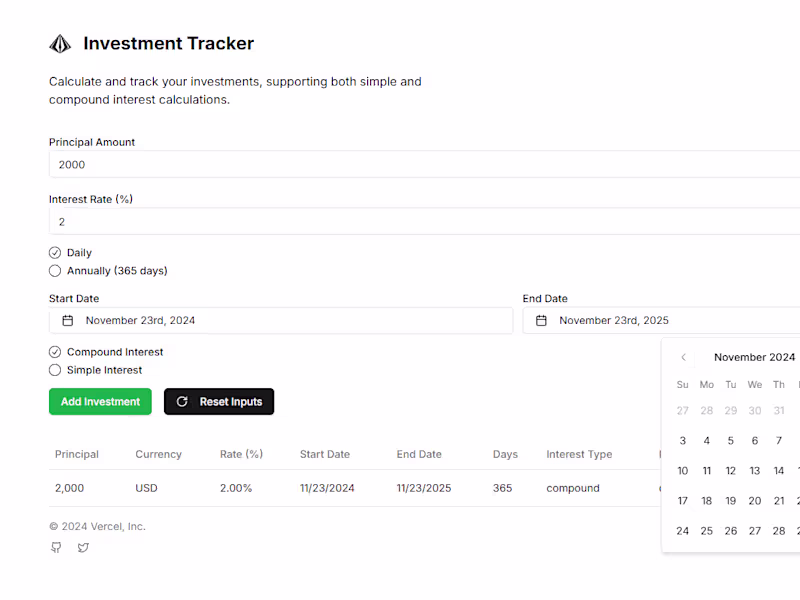Open GitHub via the footer icon
800x600 pixels.
point(56,547)
